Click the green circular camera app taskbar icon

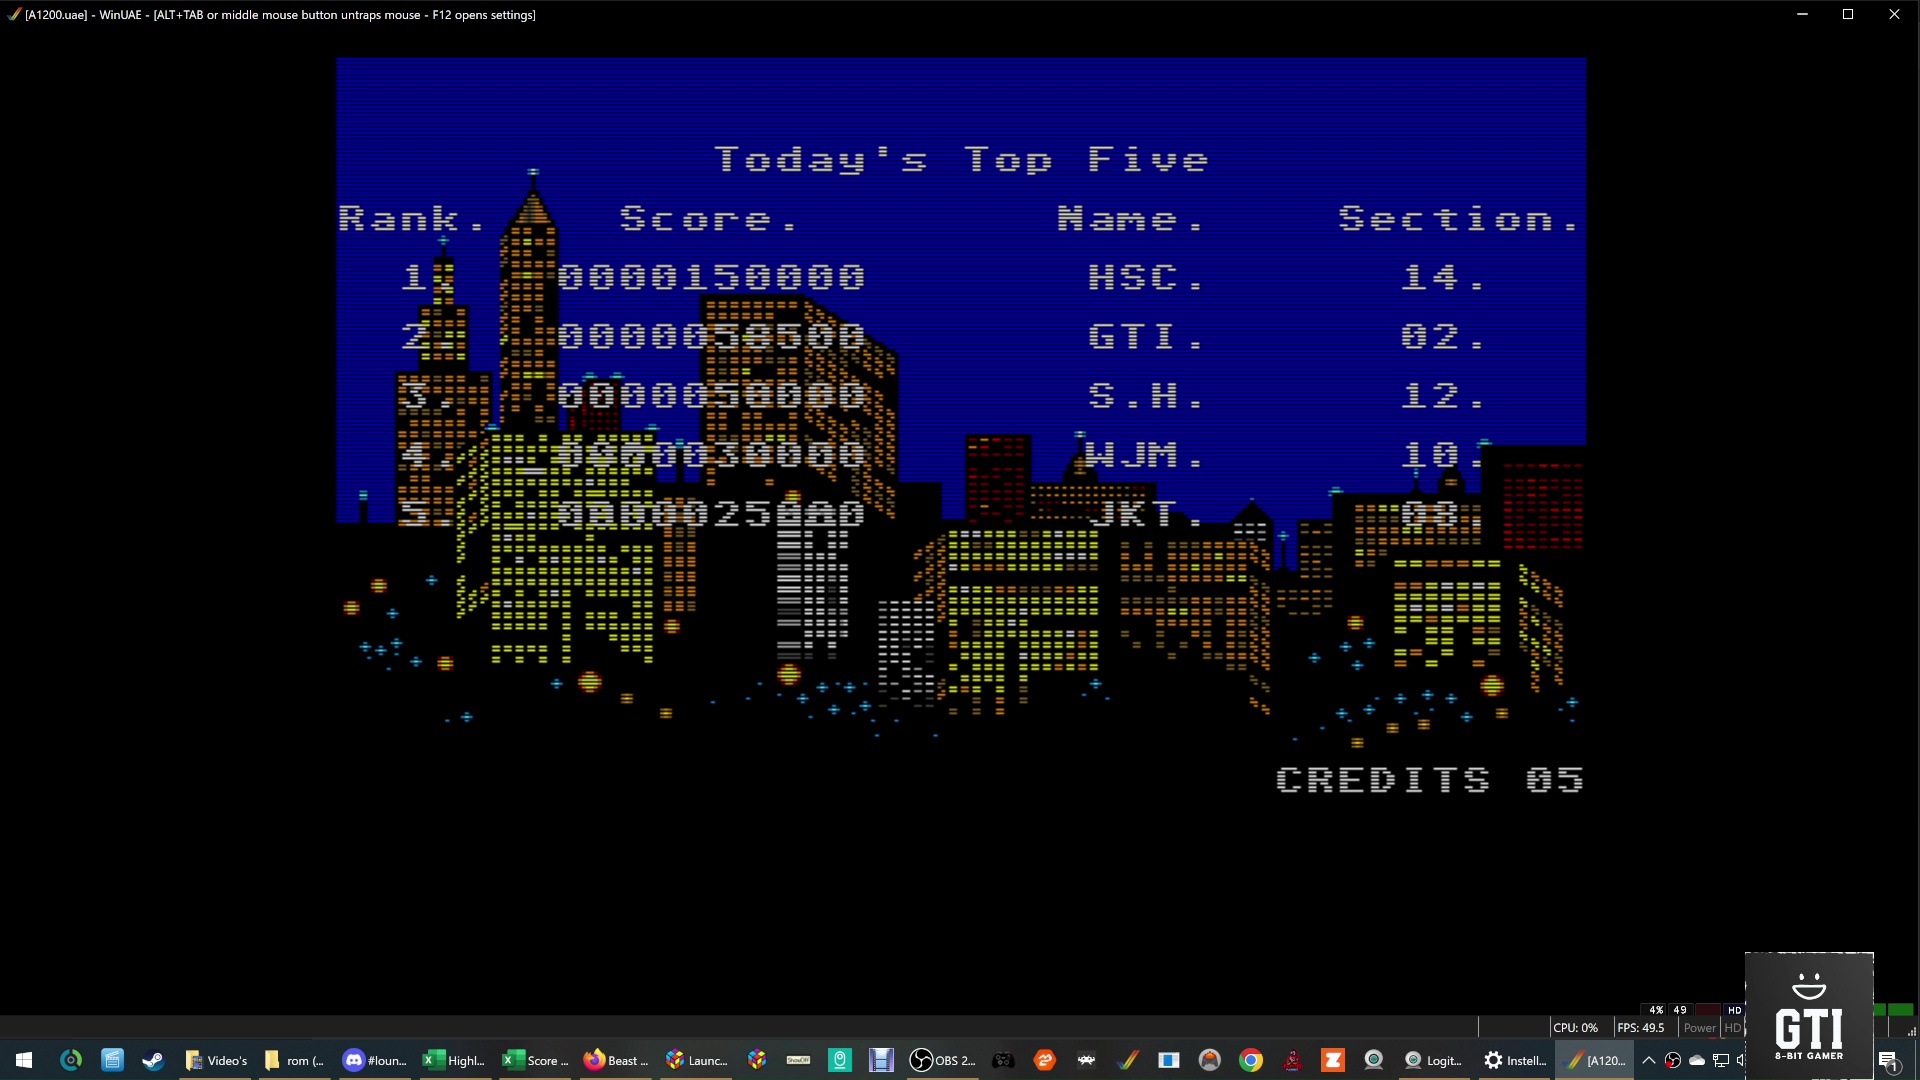[x=71, y=1060]
